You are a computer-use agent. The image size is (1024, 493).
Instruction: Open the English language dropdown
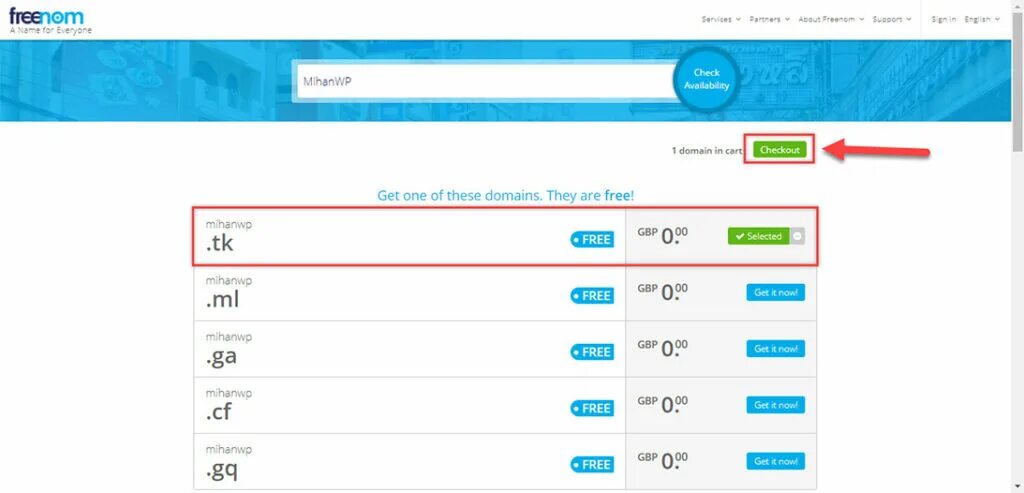point(982,20)
